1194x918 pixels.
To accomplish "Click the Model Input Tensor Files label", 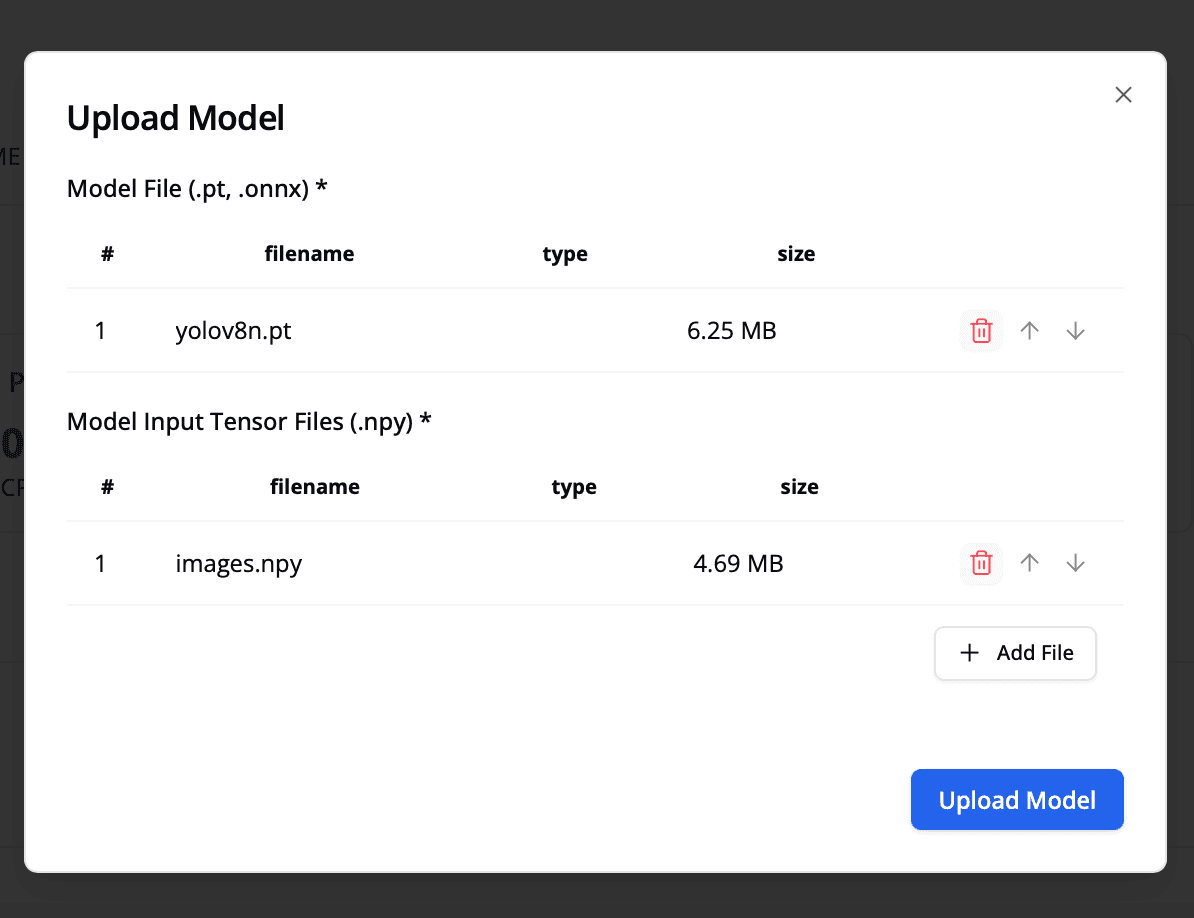I will pyautogui.click(x=249, y=421).
